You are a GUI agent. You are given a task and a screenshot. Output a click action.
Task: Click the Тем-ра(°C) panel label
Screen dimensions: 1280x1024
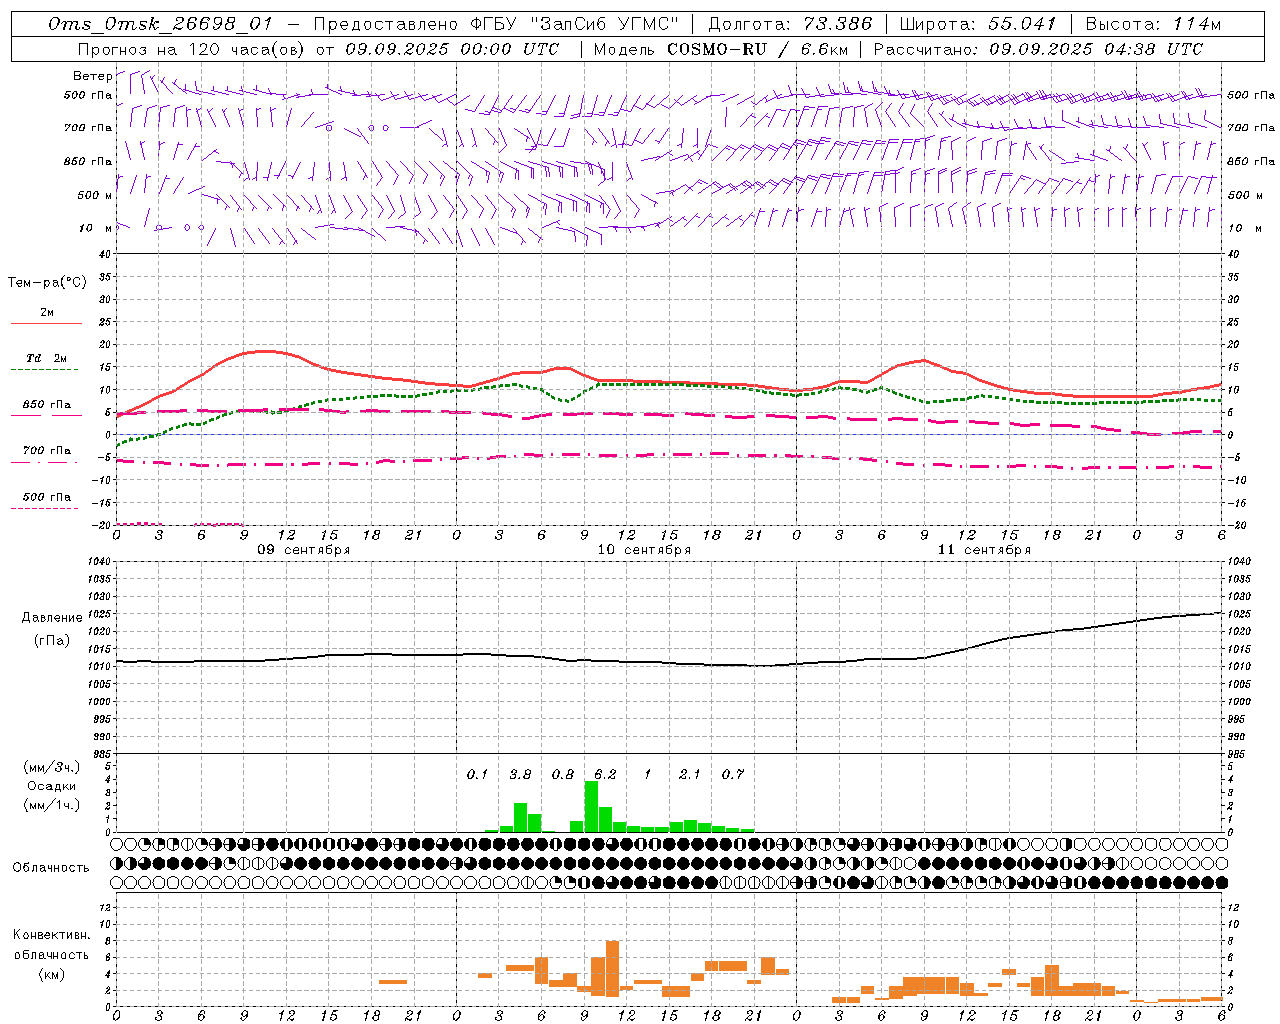(x=47, y=283)
